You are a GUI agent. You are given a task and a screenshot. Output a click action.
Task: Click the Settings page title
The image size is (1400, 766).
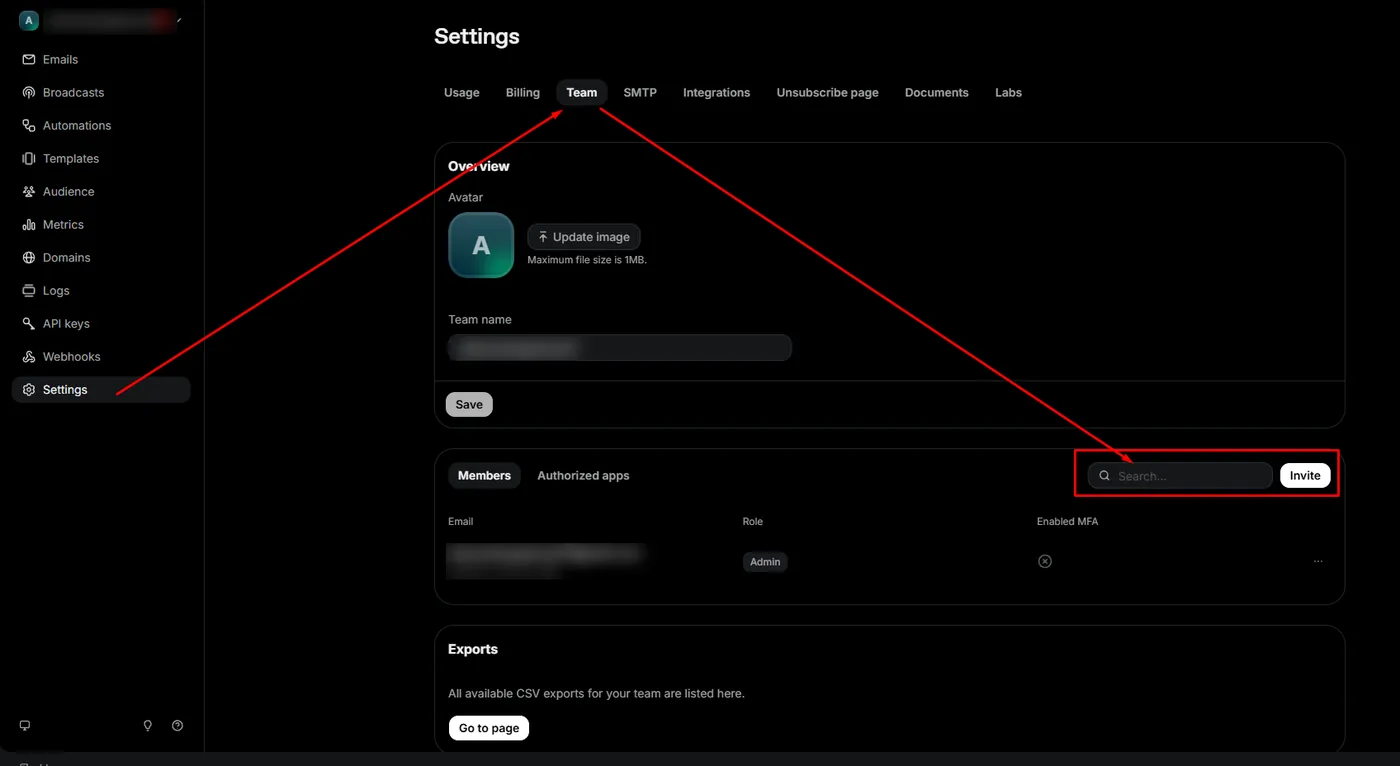pos(477,37)
